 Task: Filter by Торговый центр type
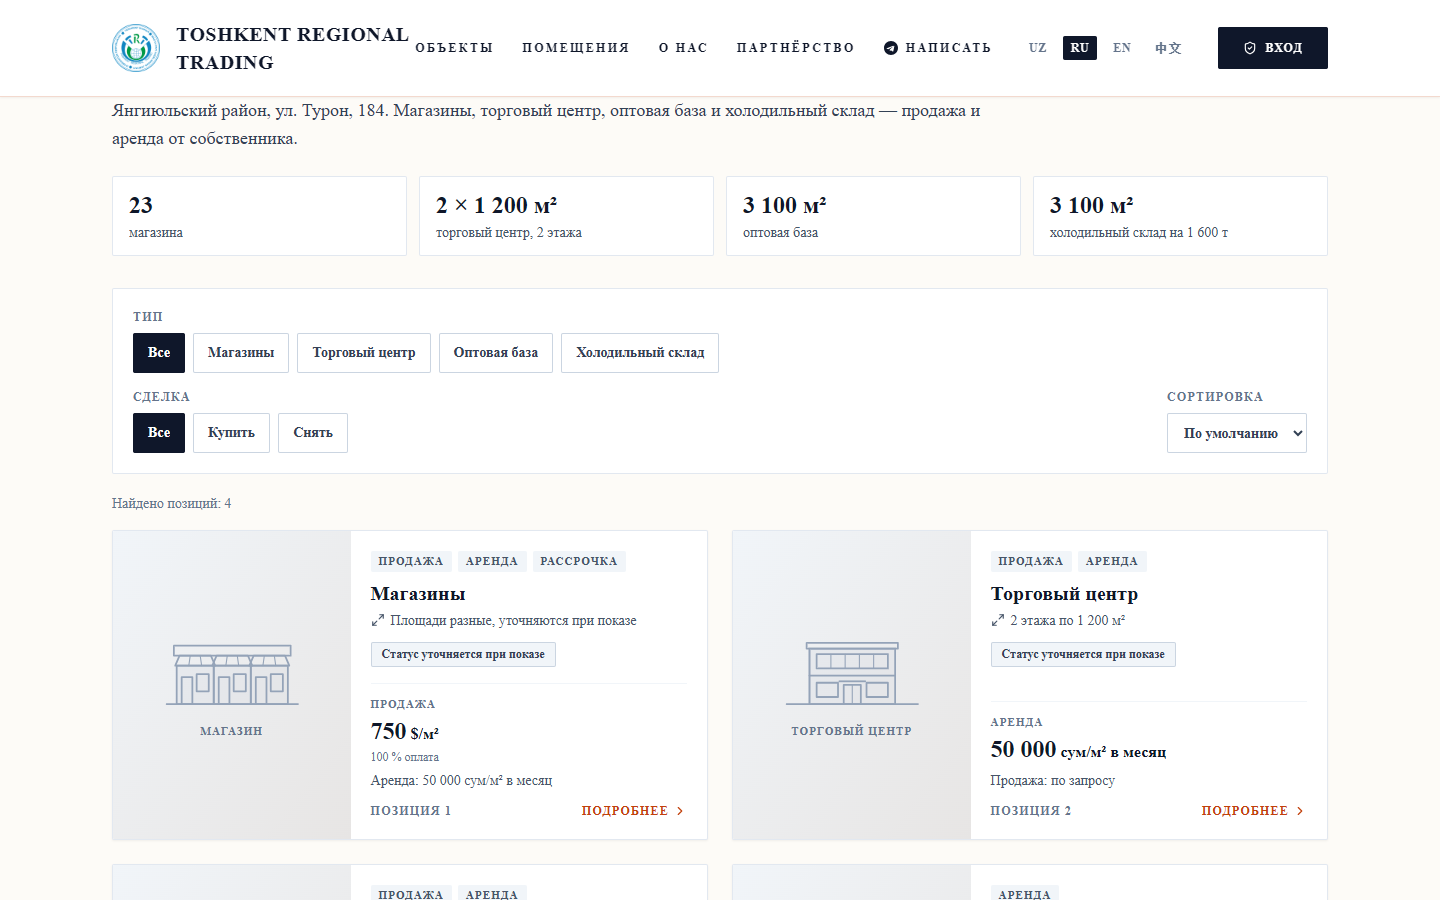pyautogui.click(x=364, y=353)
